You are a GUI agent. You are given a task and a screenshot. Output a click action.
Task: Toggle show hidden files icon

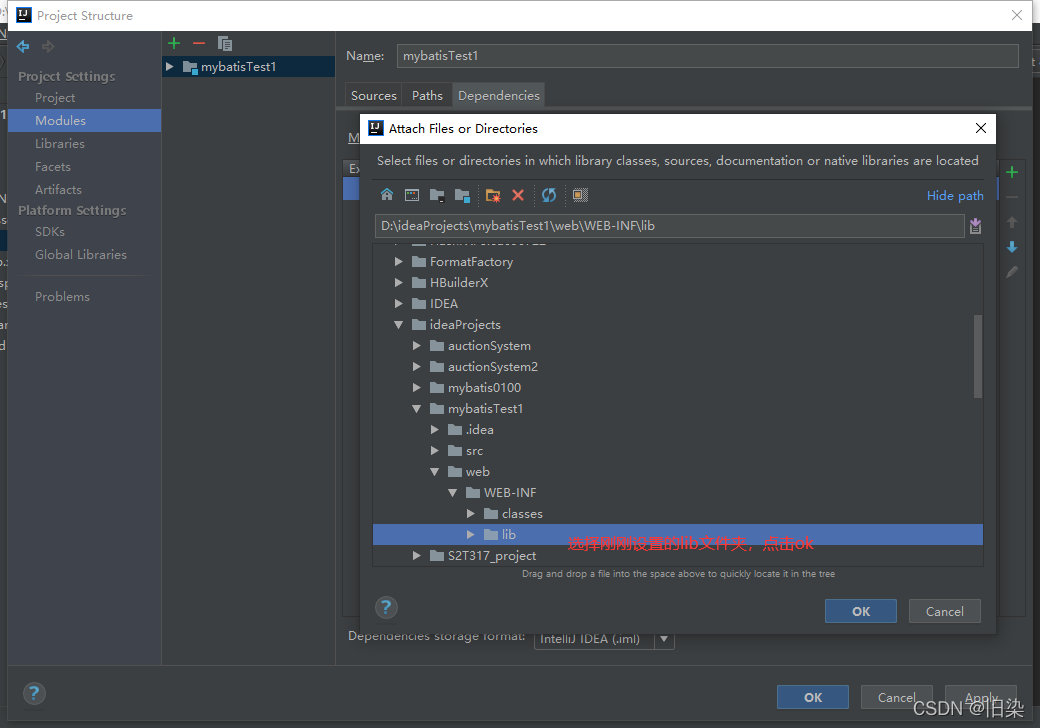pos(580,195)
